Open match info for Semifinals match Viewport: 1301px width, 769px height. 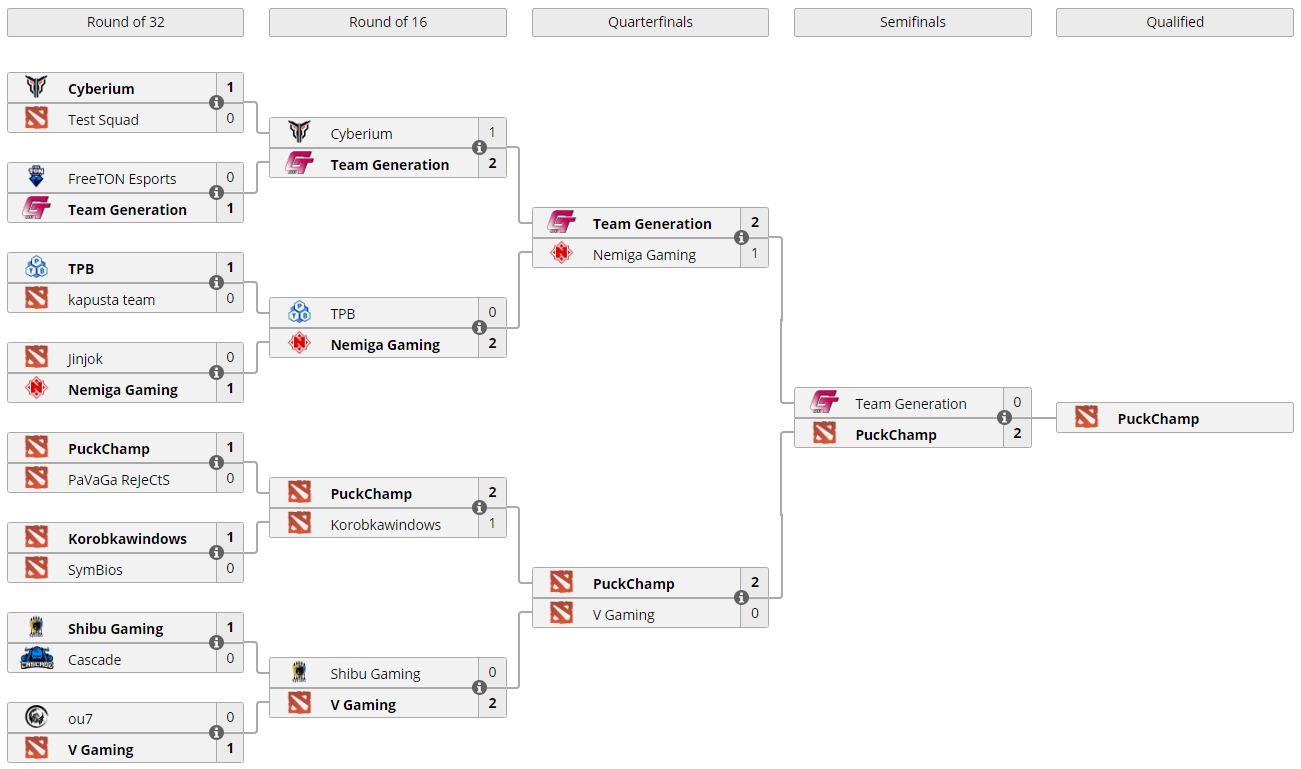coord(1003,418)
